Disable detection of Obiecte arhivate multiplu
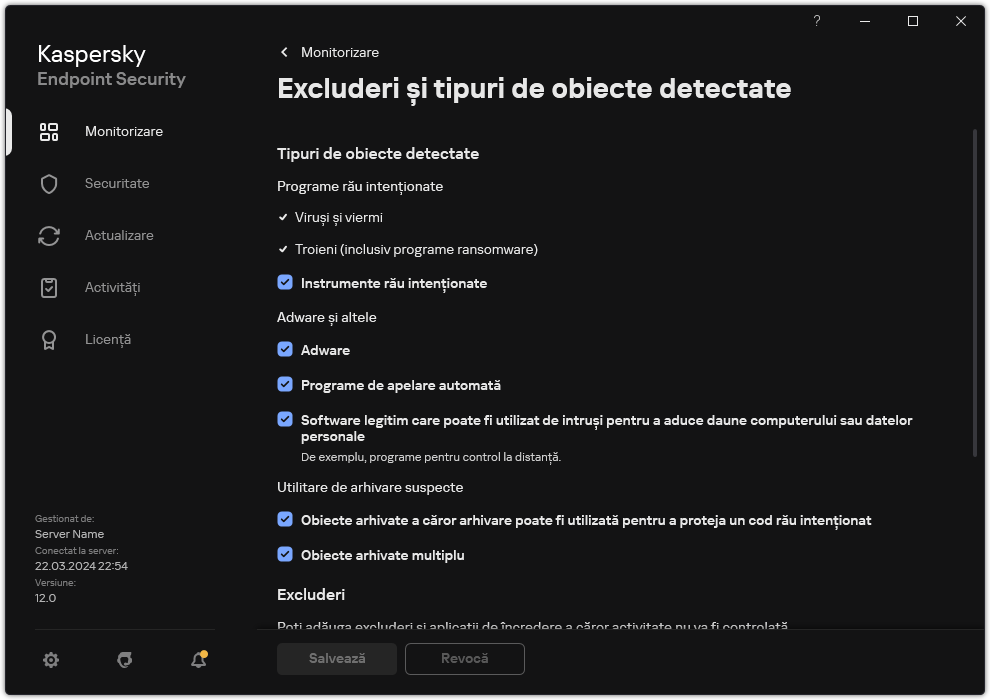The height and width of the screenshot is (700, 990). (285, 555)
